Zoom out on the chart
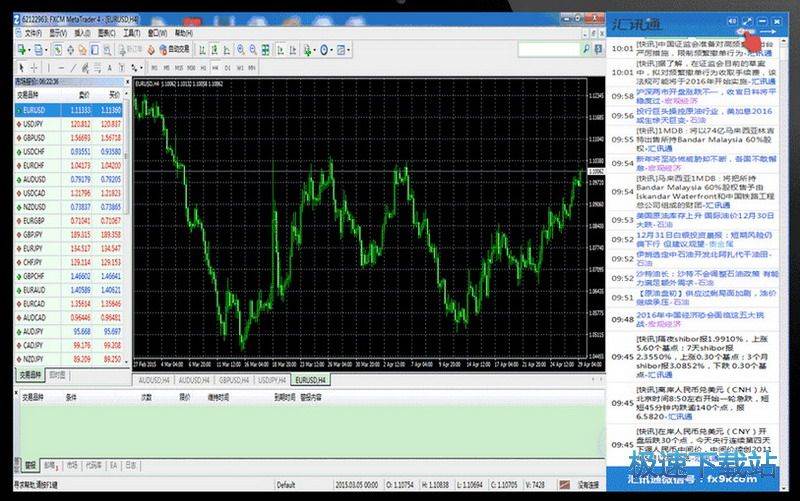Screen dimensions: 800x501 (x=253, y=50)
